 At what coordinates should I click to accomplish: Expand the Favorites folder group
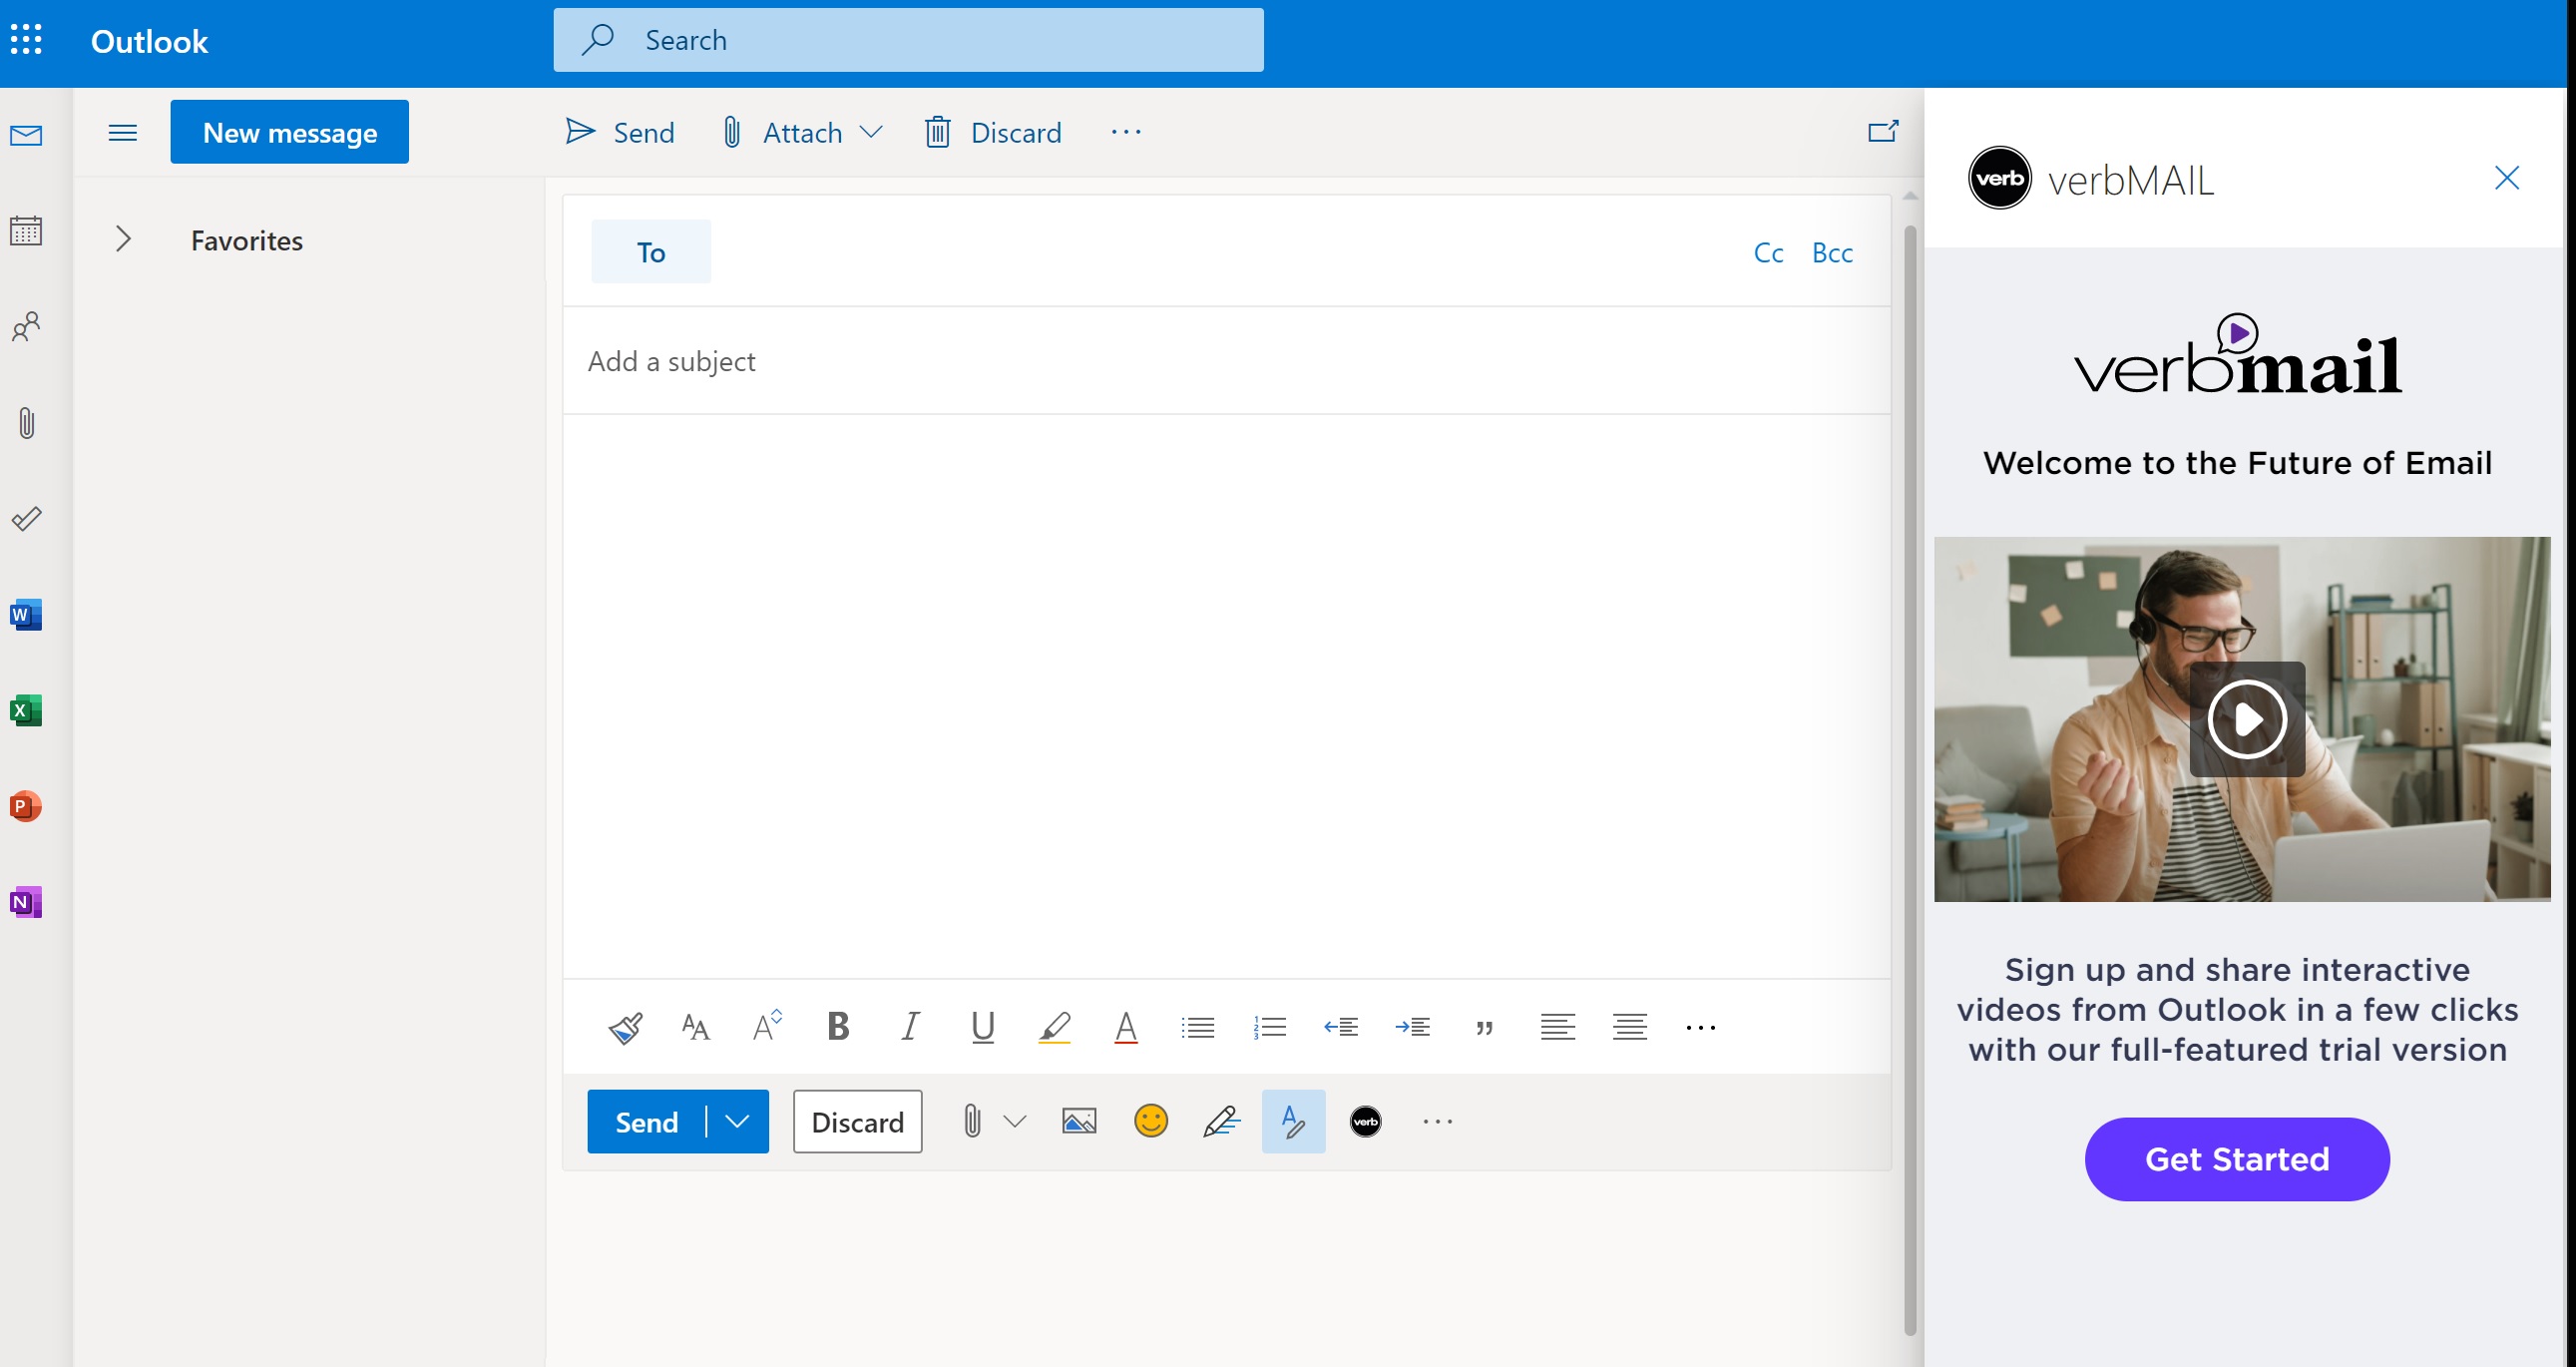[x=123, y=239]
